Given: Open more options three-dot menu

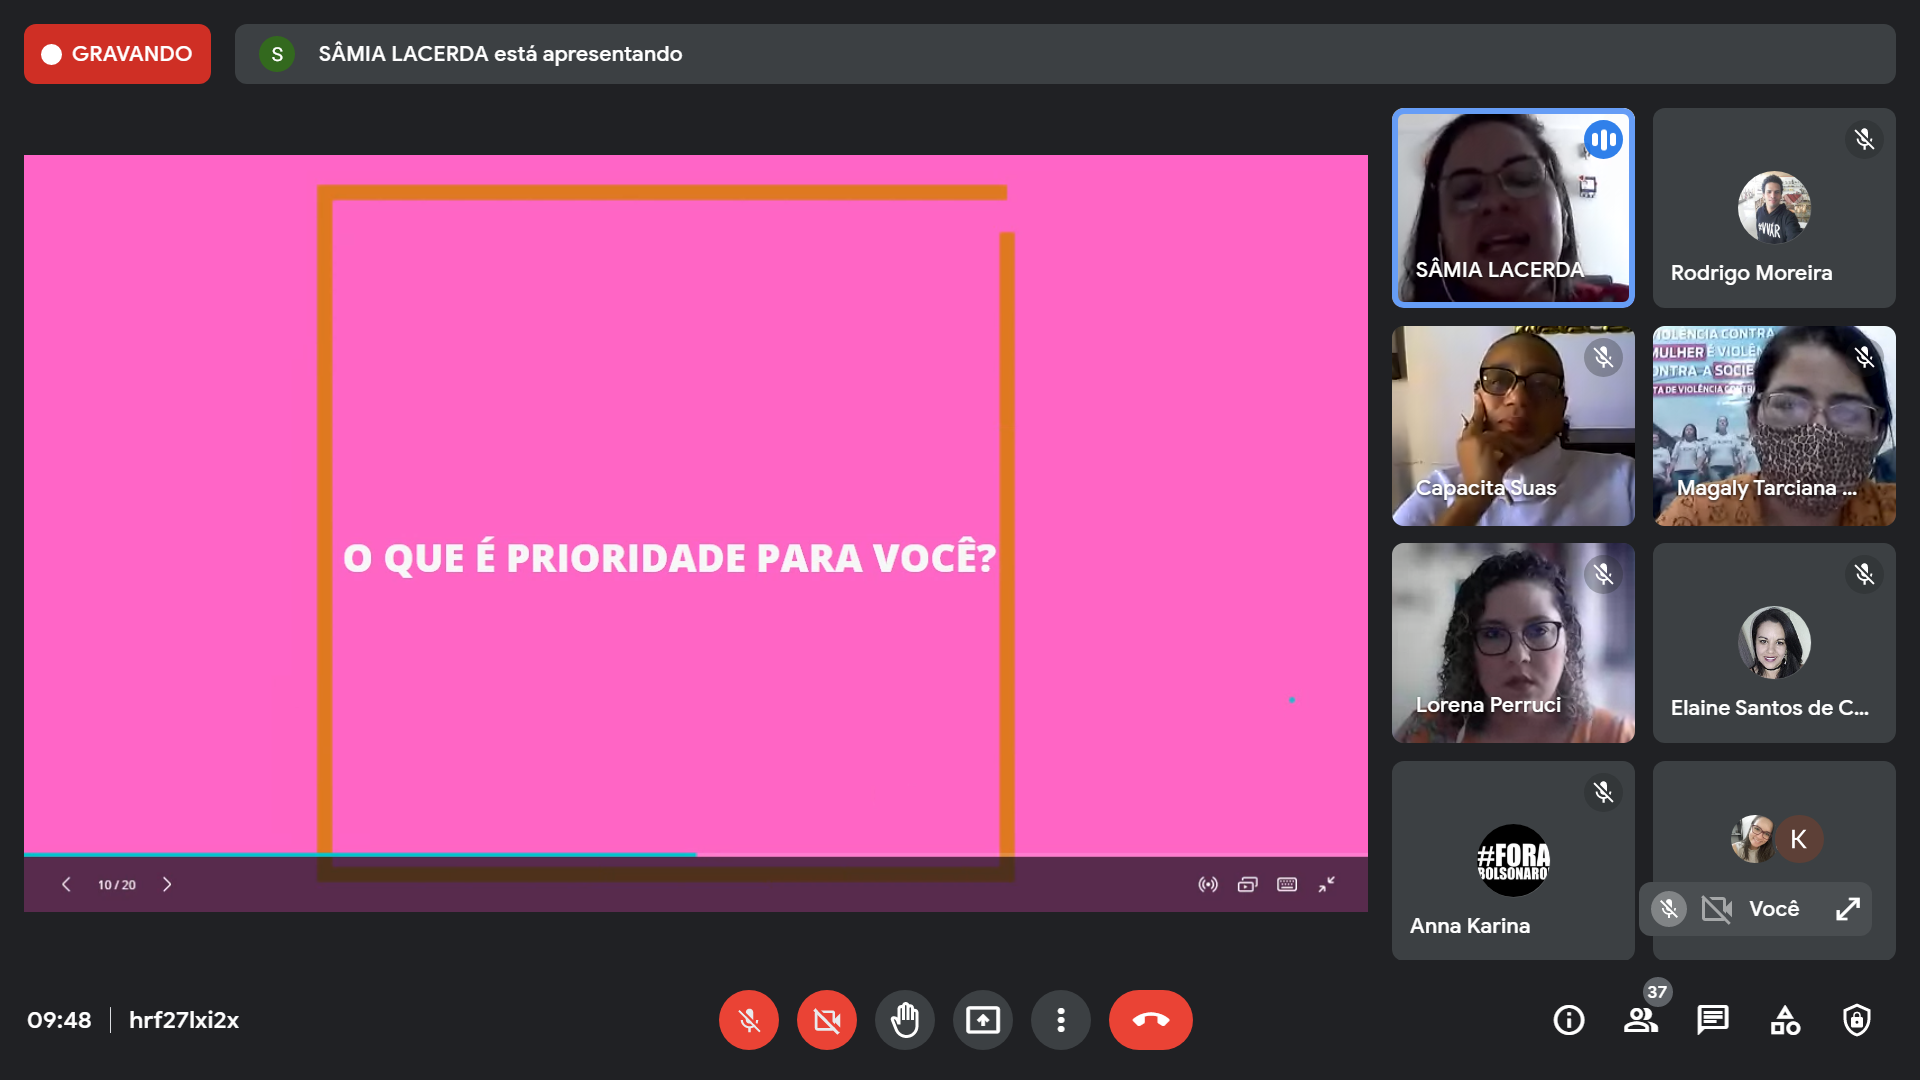Looking at the screenshot, I should (1060, 1020).
